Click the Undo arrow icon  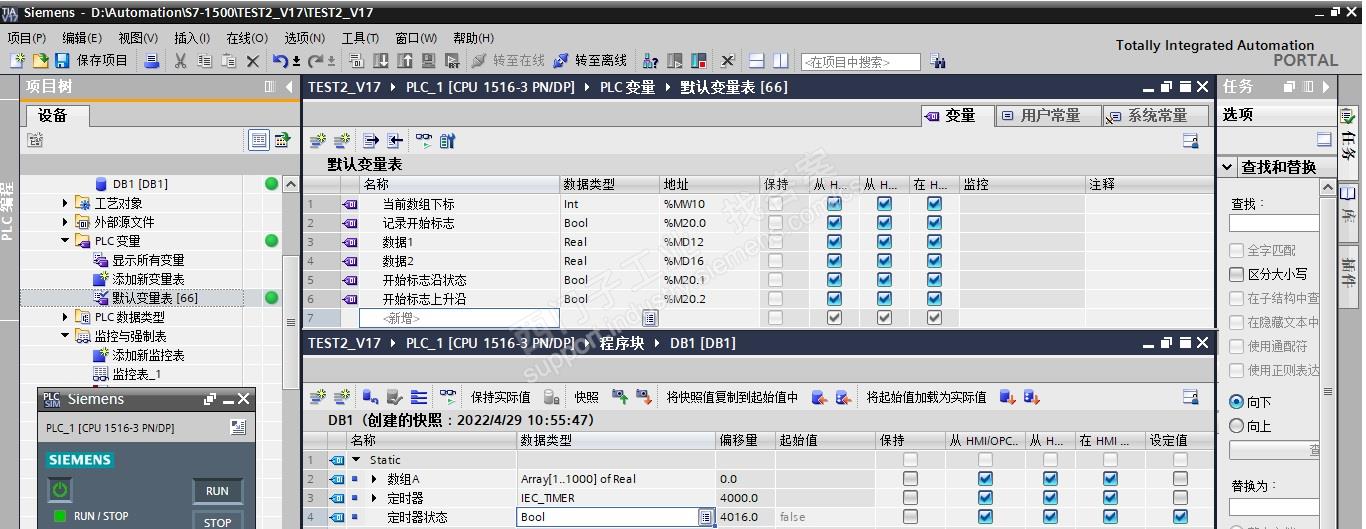point(281,60)
